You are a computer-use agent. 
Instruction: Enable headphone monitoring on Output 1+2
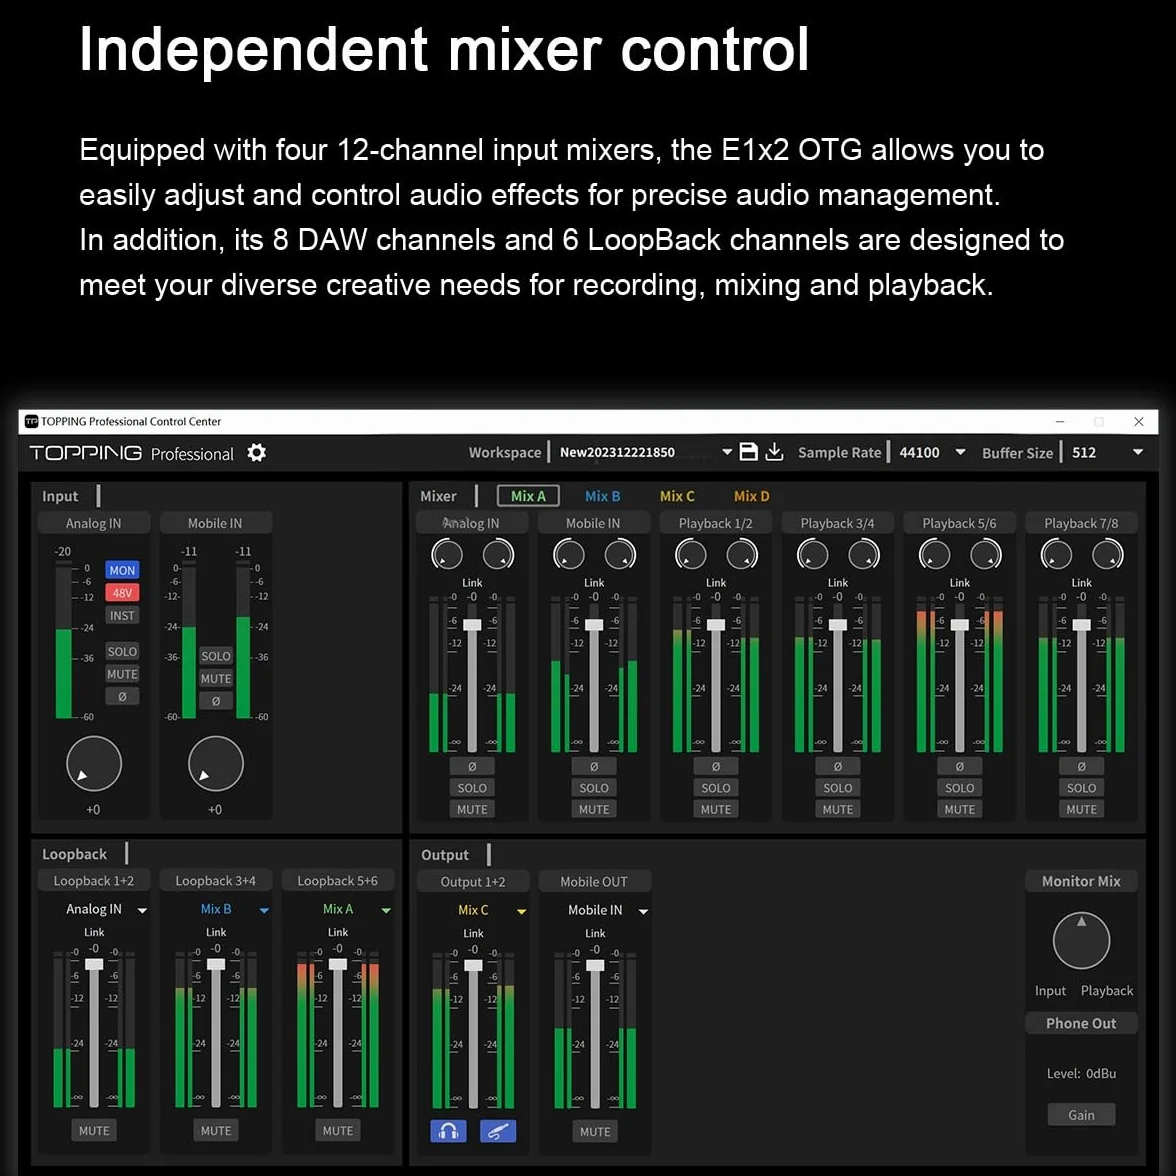tap(448, 1131)
